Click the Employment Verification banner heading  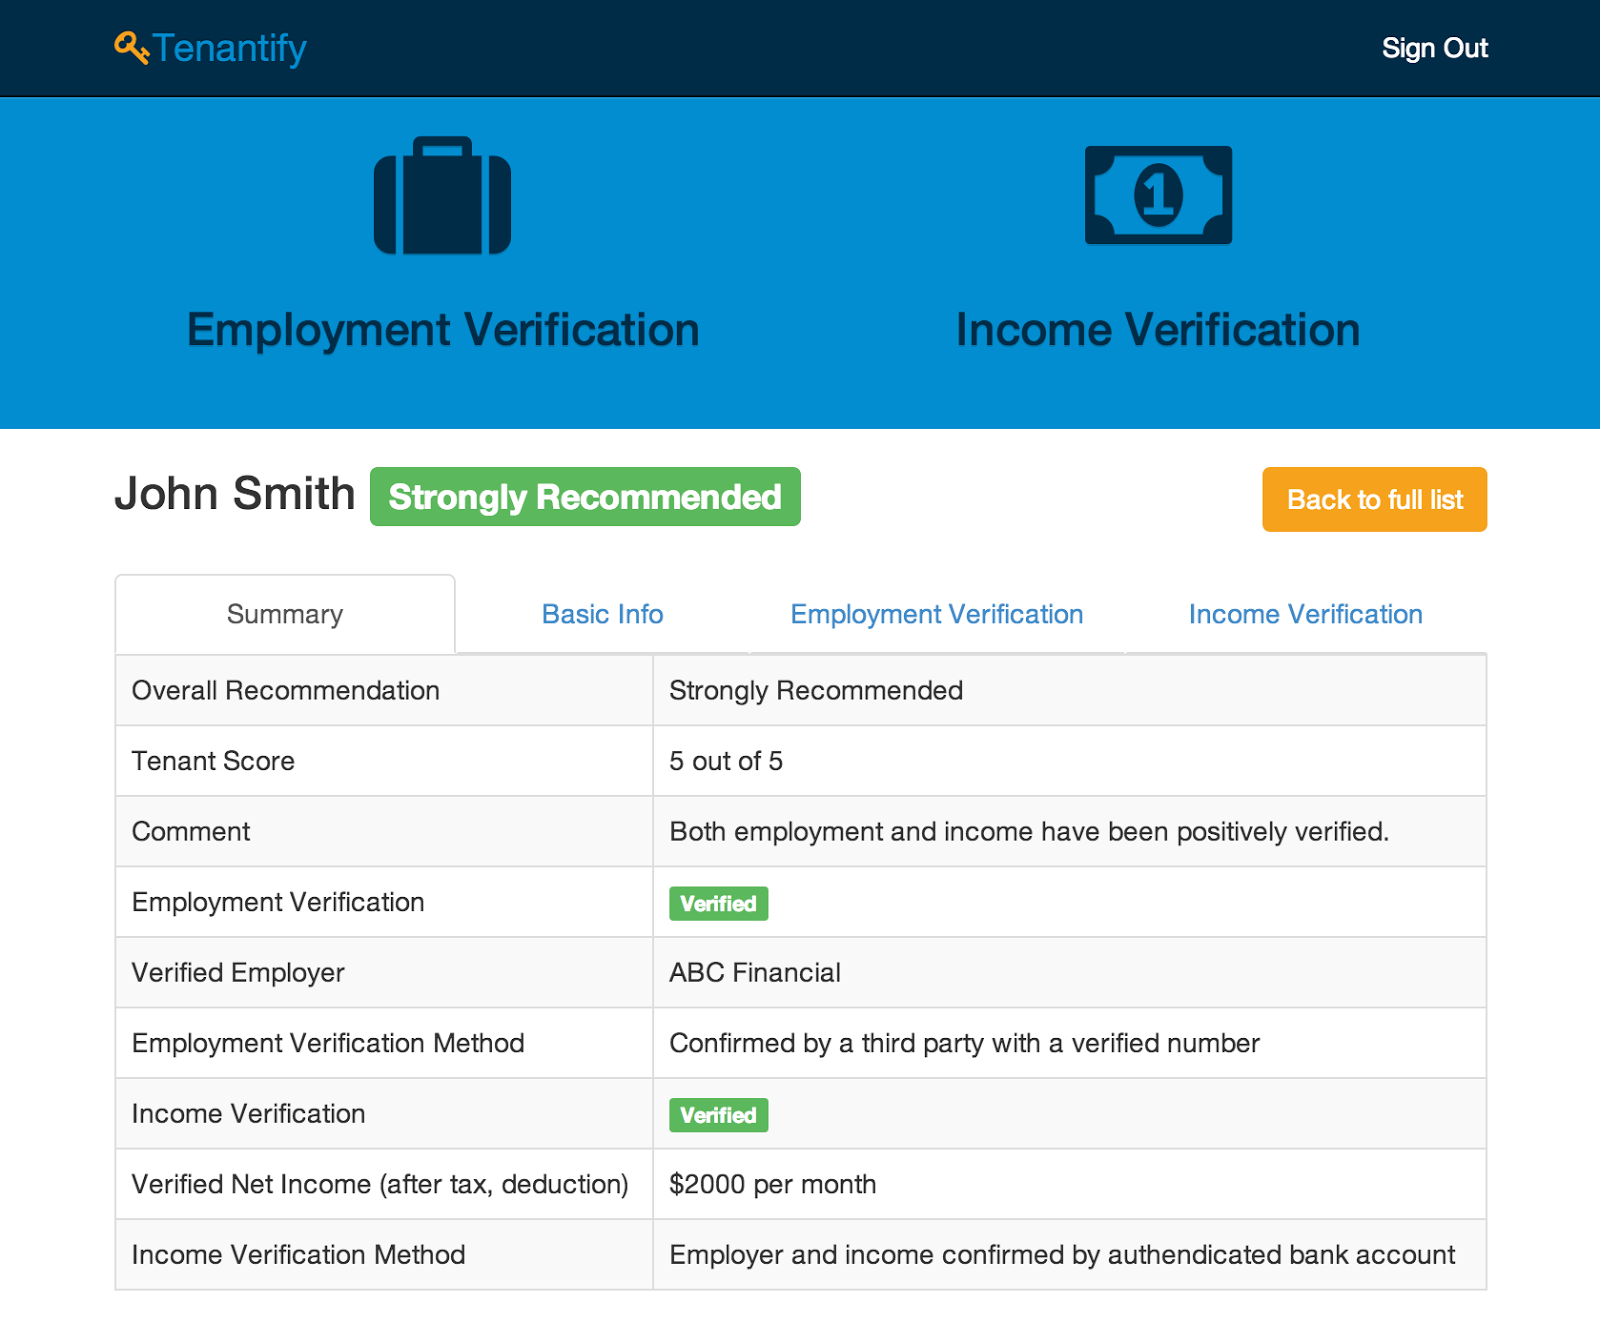[x=443, y=330]
